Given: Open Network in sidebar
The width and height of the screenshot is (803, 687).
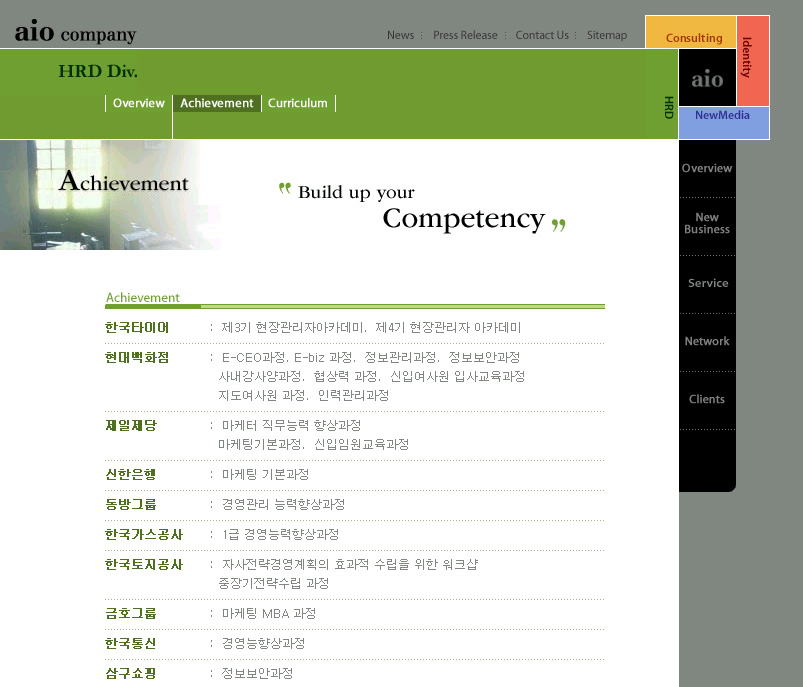Looking at the screenshot, I should pyautogui.click(x=707, y=341).
